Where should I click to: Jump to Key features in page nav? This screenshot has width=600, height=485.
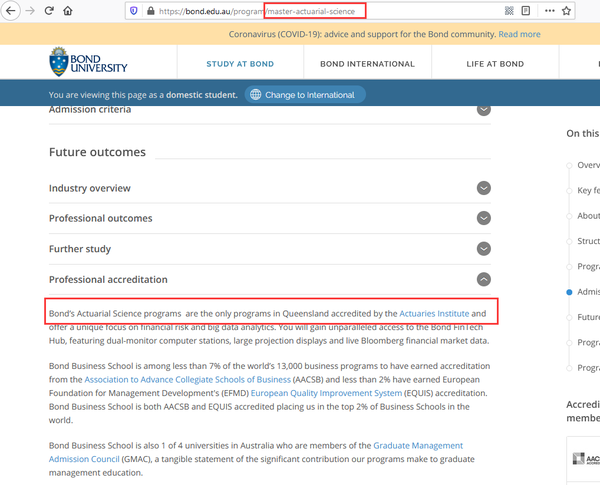click(588, 190)
